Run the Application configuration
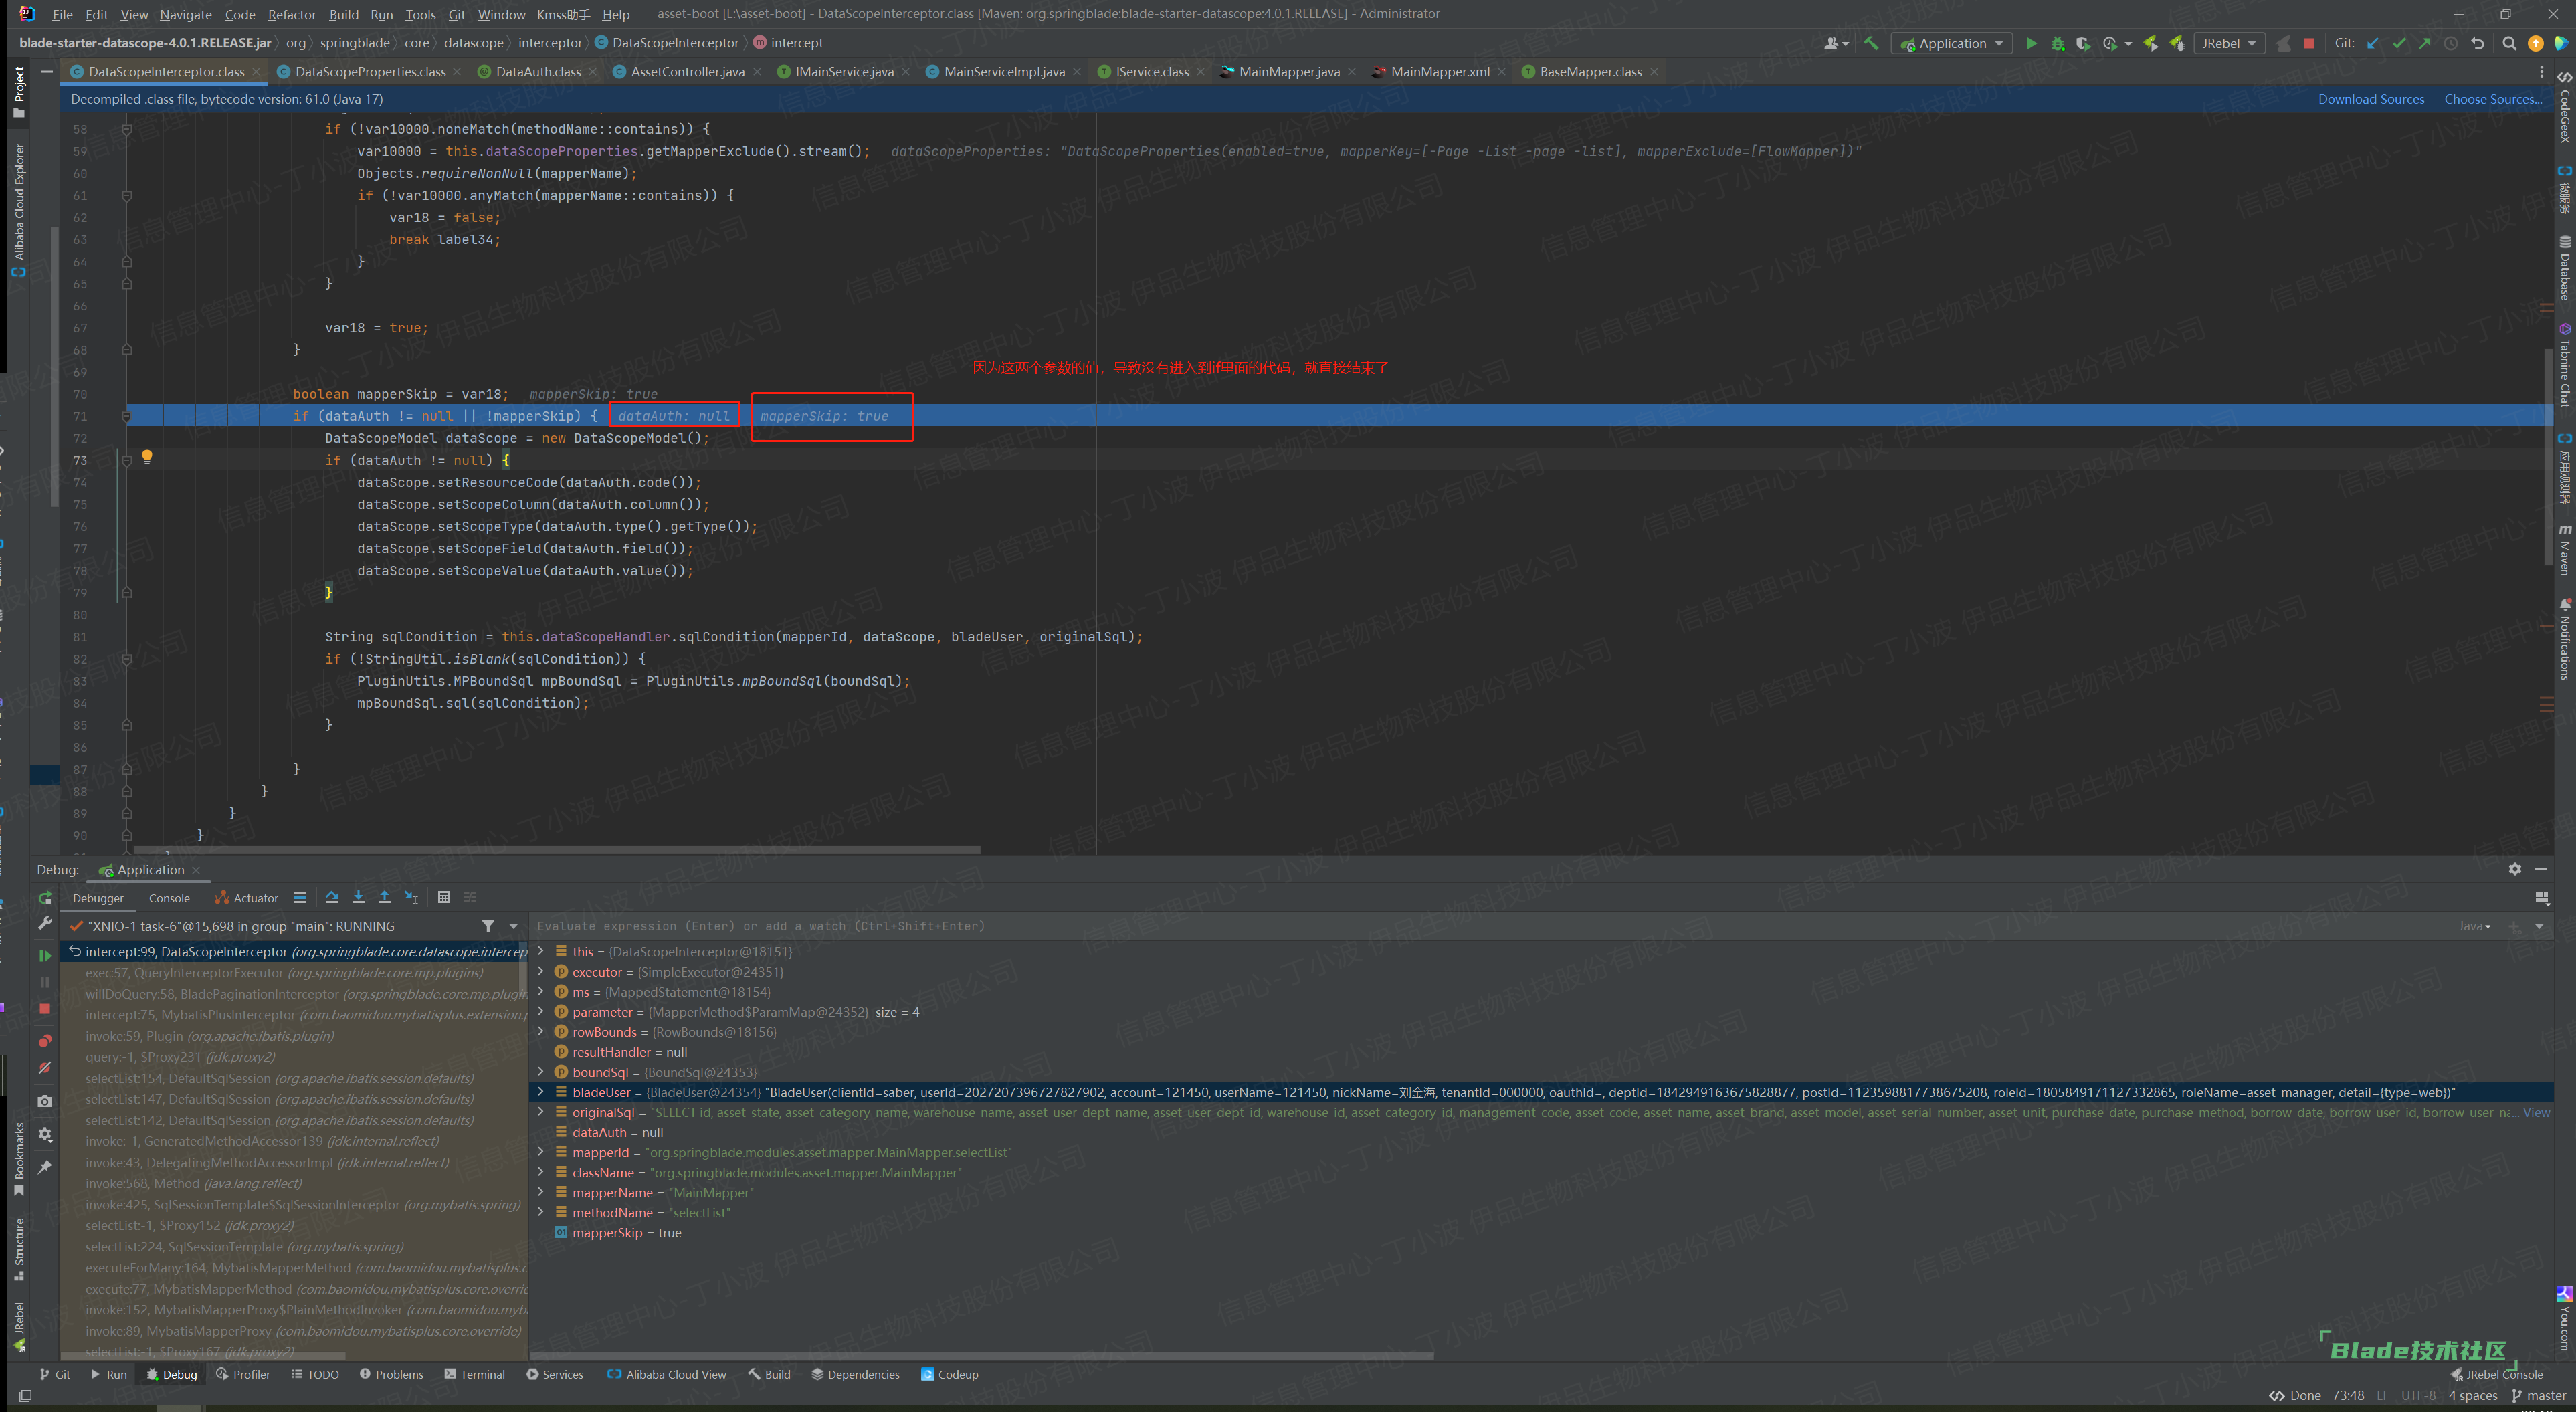The width and height of the screenshot is (2576, 1412). [x=2031, y=43]
